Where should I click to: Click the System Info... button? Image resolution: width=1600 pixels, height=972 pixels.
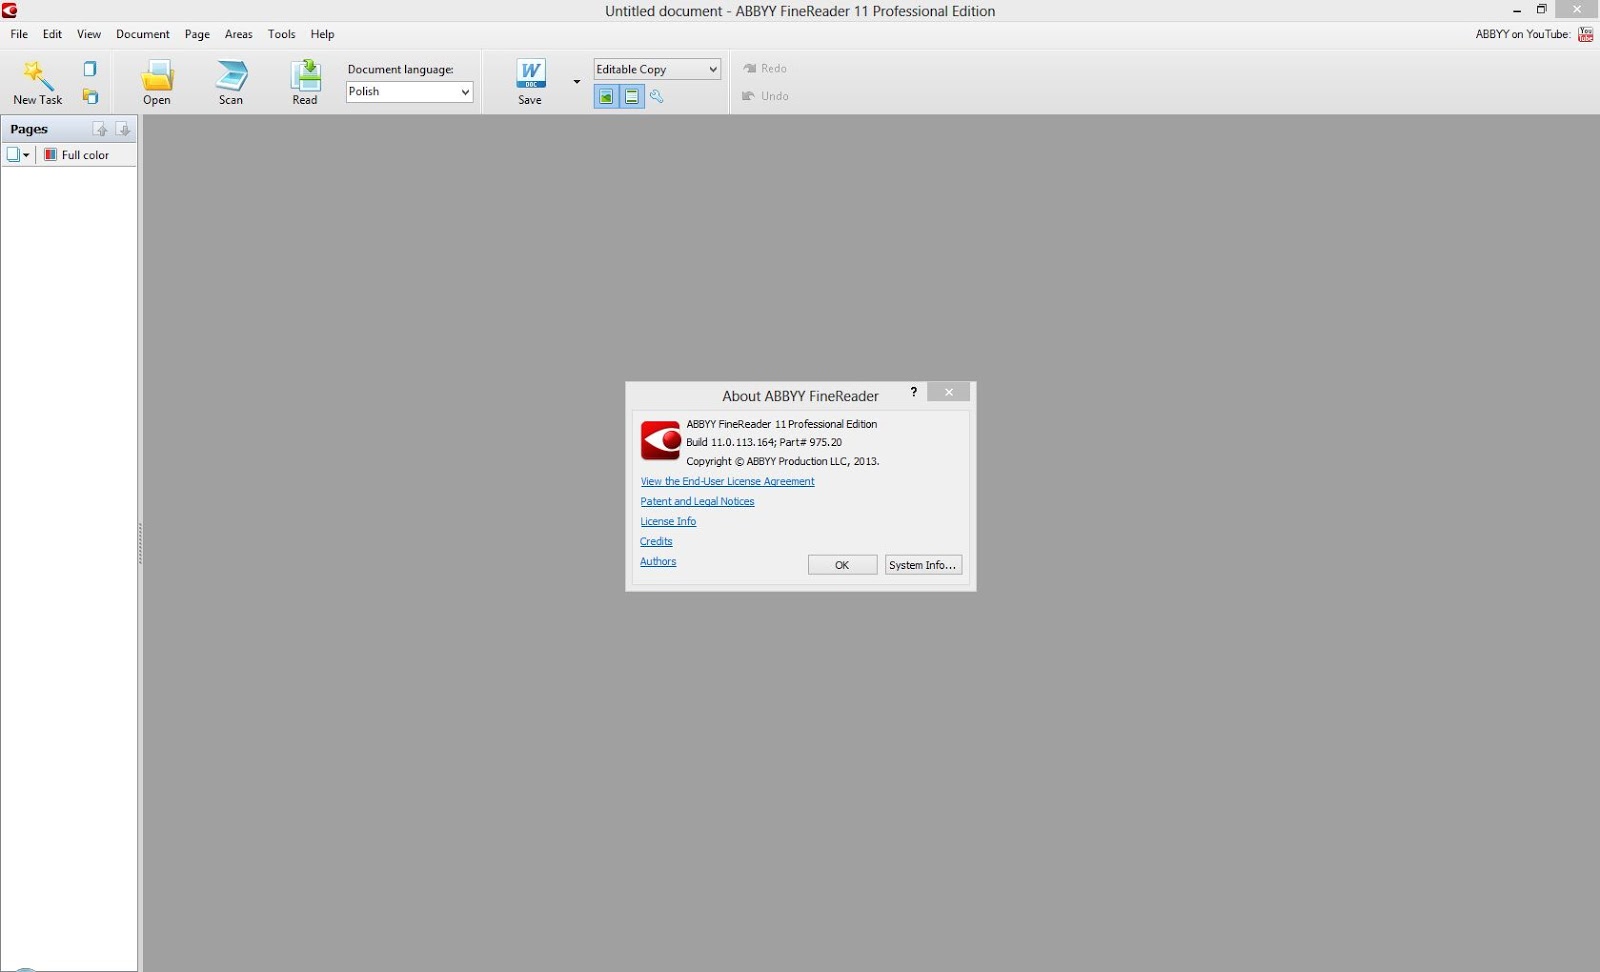tap(923, 565)
